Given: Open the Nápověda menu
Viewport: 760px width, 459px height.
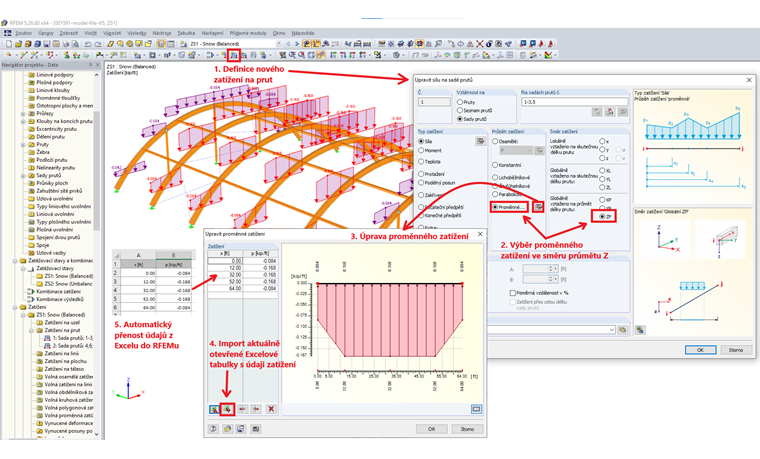Looking at the screenshot, I should (x=303, y=33).
